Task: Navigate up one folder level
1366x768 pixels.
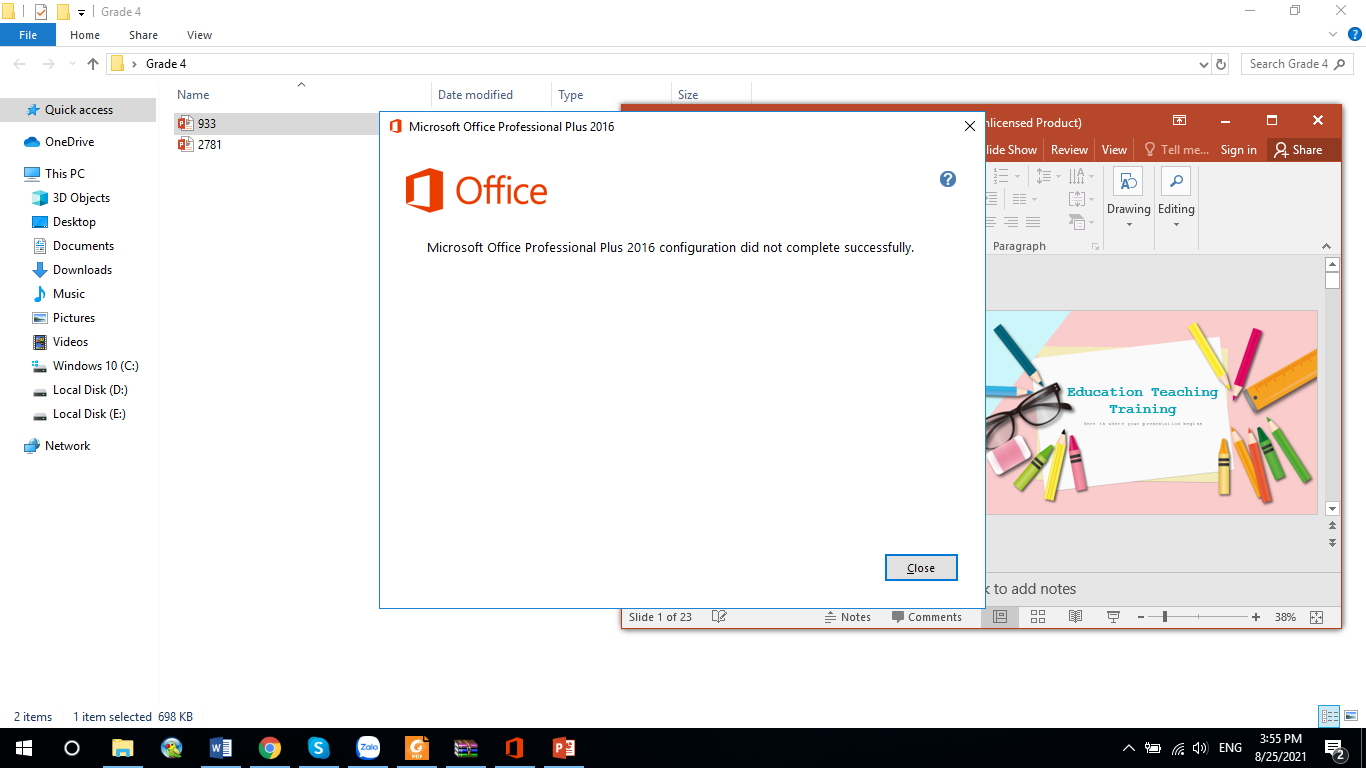Action: [93, 64]
